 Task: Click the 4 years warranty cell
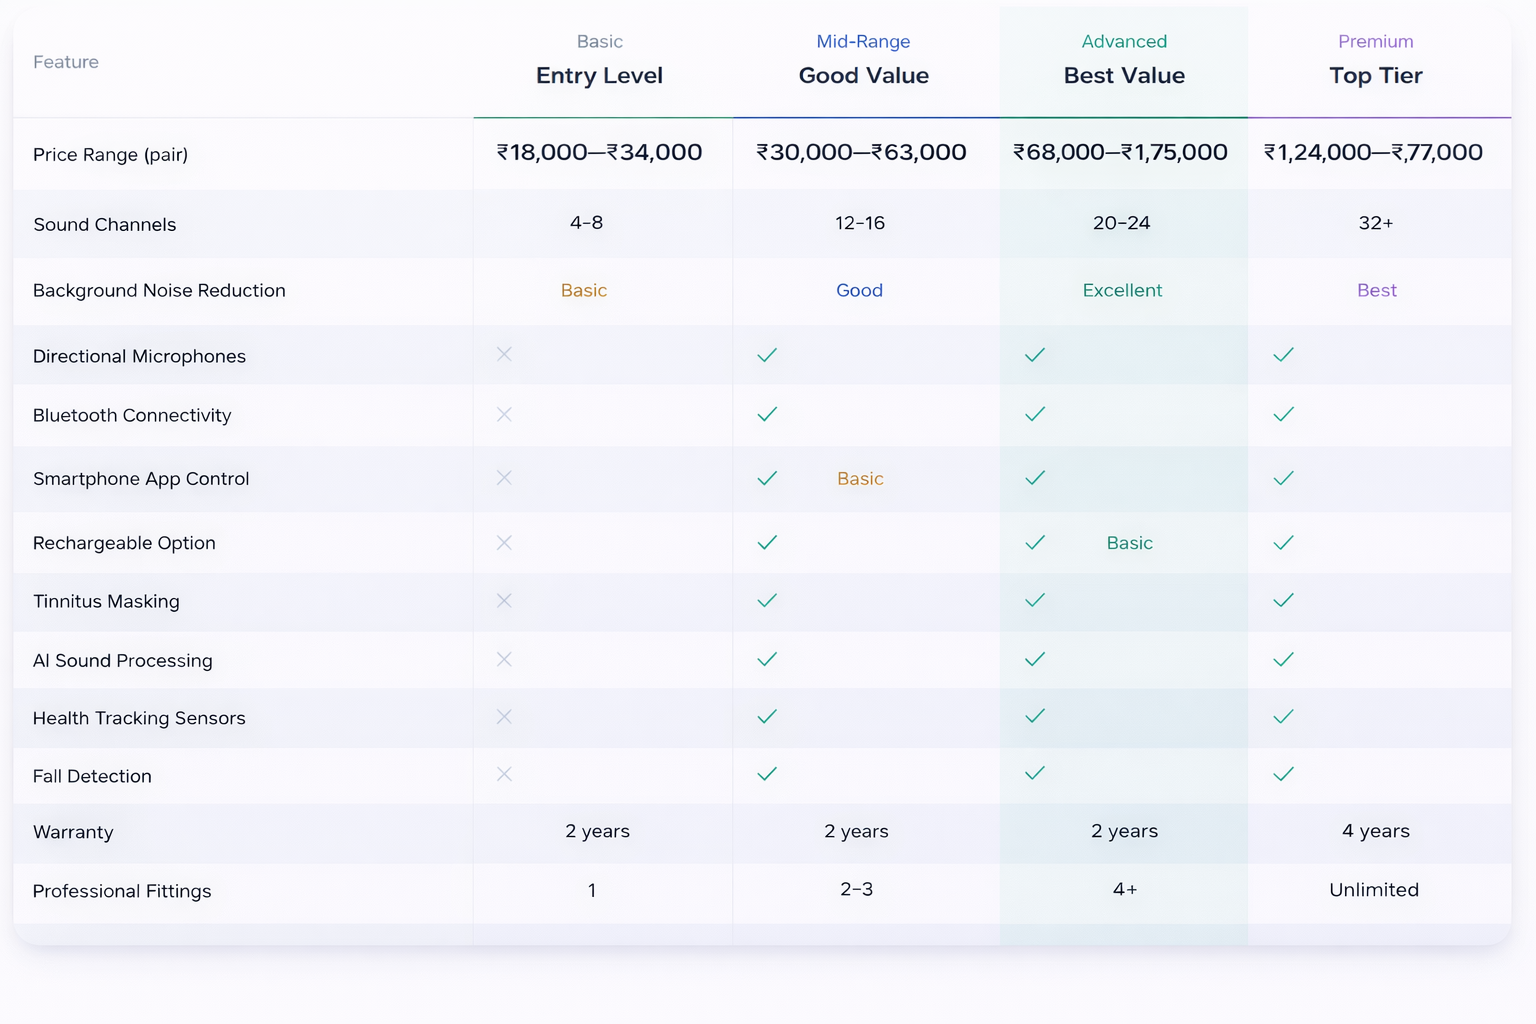point(1375,831)
